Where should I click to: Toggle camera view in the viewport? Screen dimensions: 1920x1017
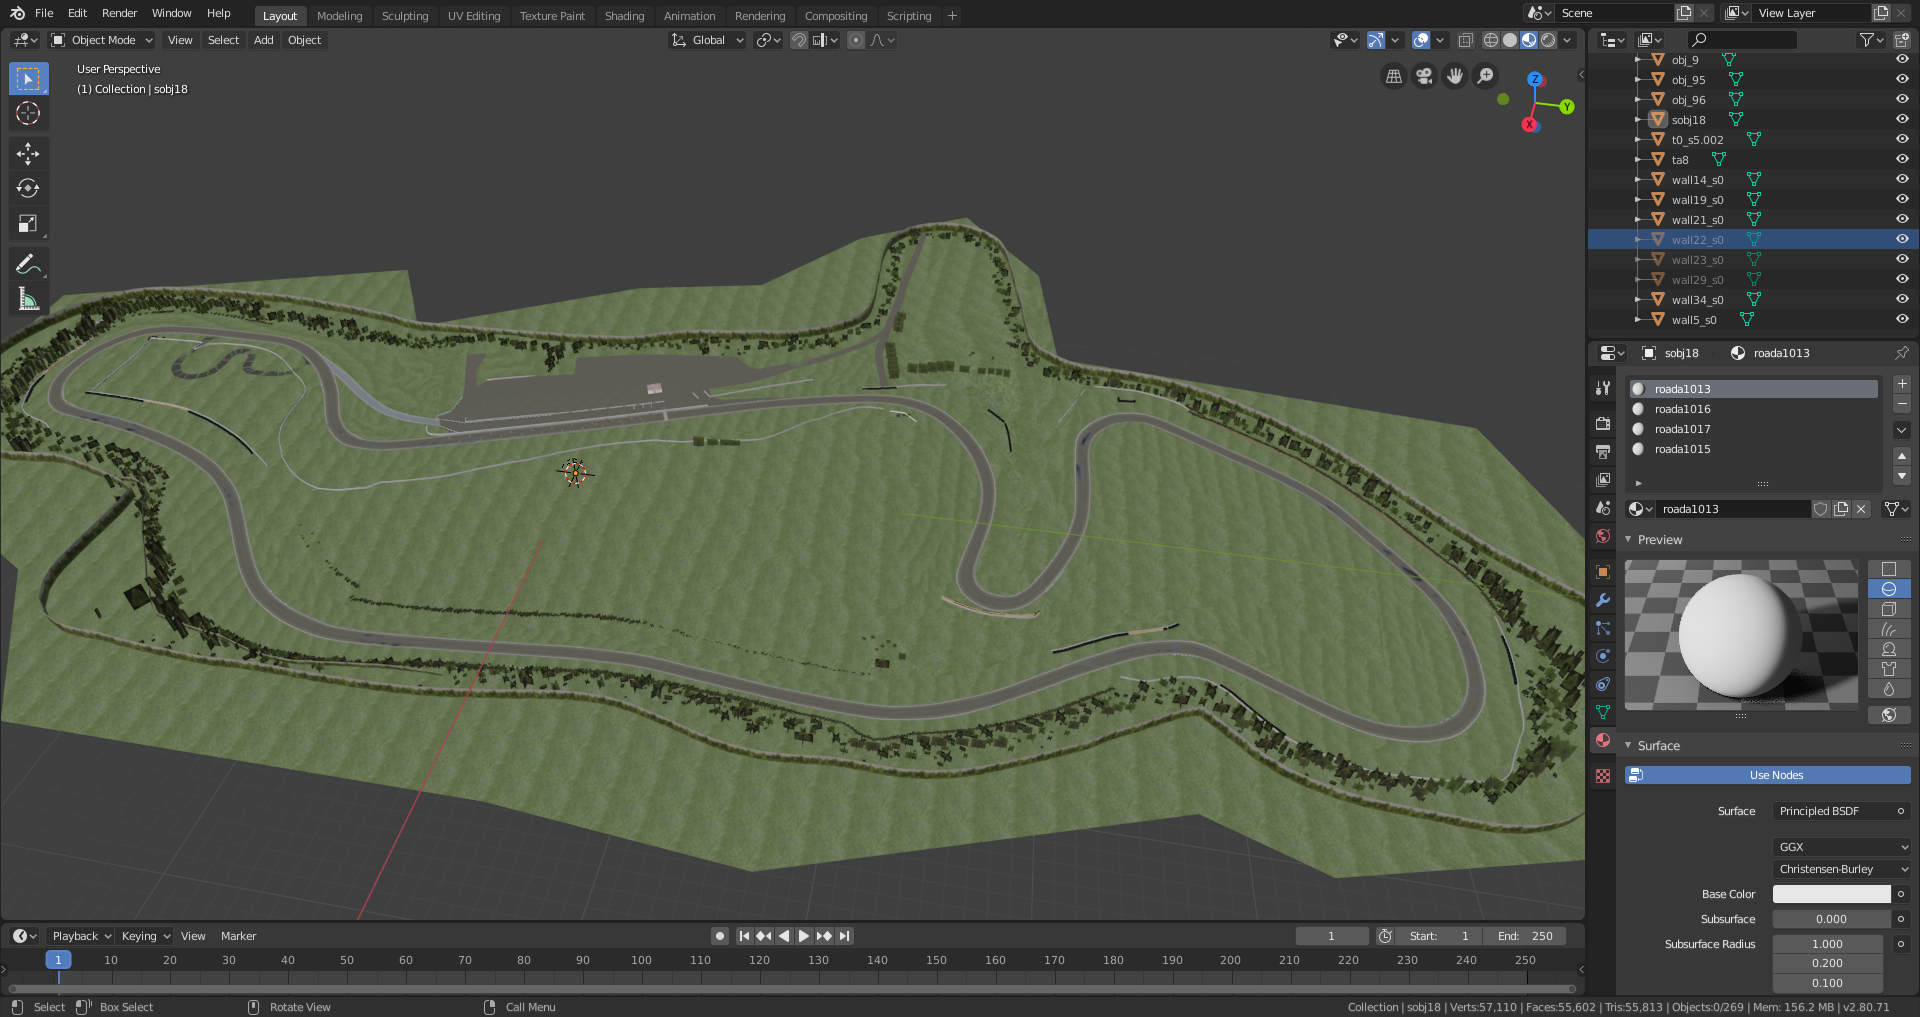click(1424, 76)
